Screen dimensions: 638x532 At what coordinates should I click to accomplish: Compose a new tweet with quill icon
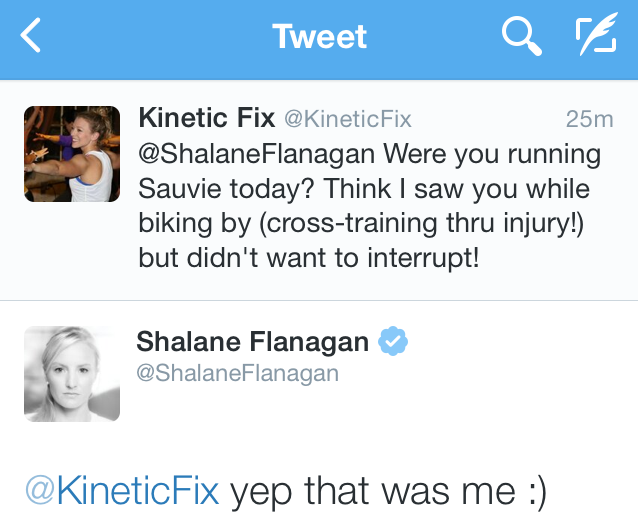(595, 37)
